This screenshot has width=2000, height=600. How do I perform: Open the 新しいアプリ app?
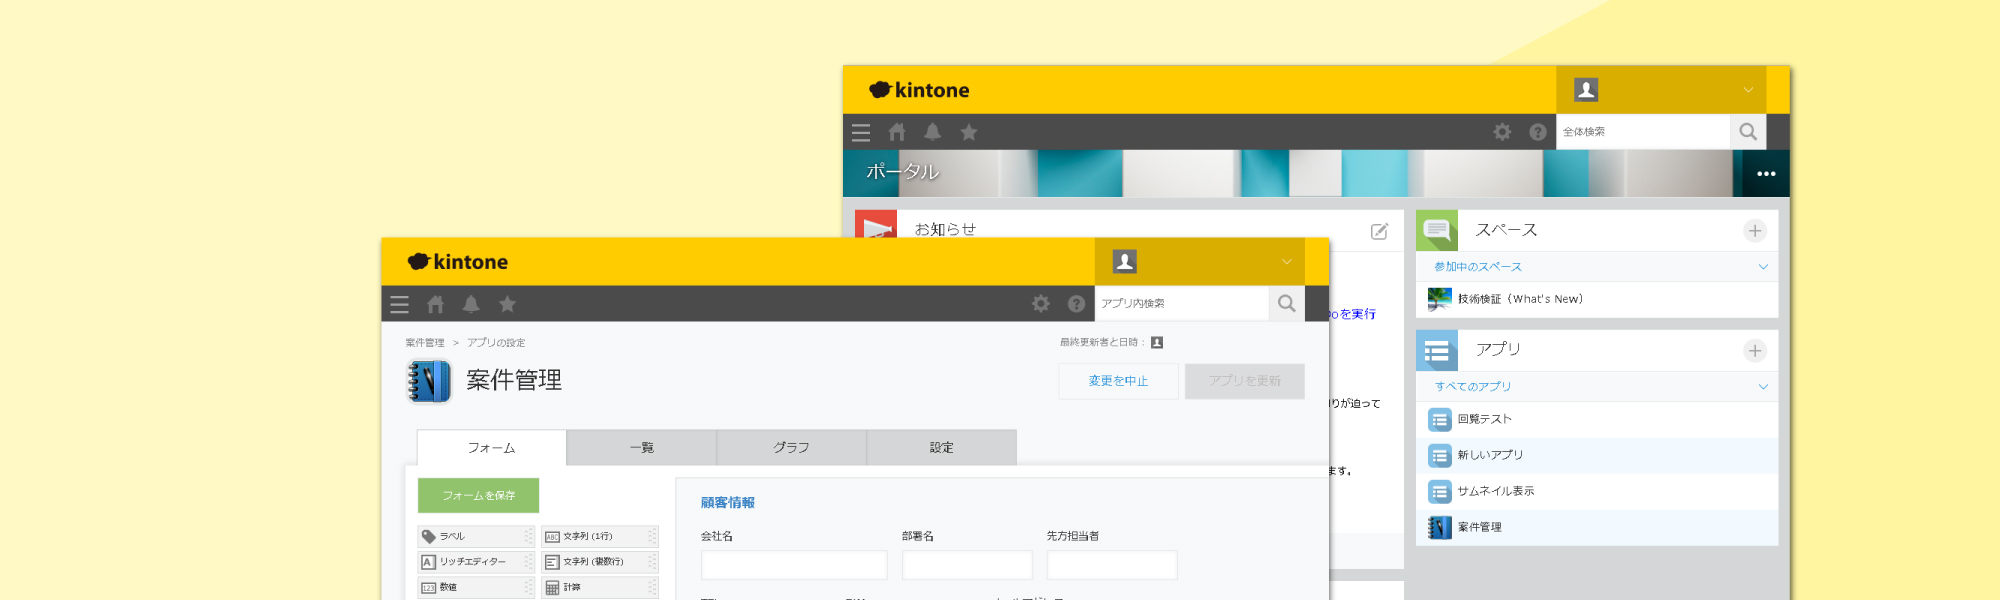pos(1597,456)
